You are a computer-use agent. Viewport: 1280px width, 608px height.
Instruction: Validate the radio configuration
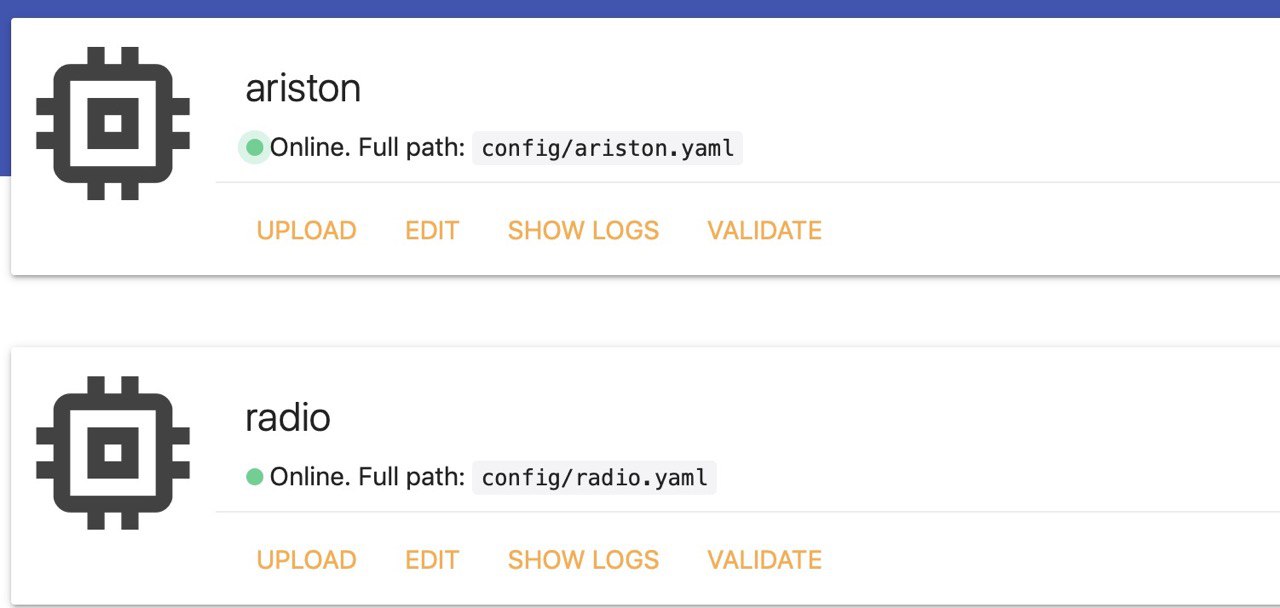(764, 560)
